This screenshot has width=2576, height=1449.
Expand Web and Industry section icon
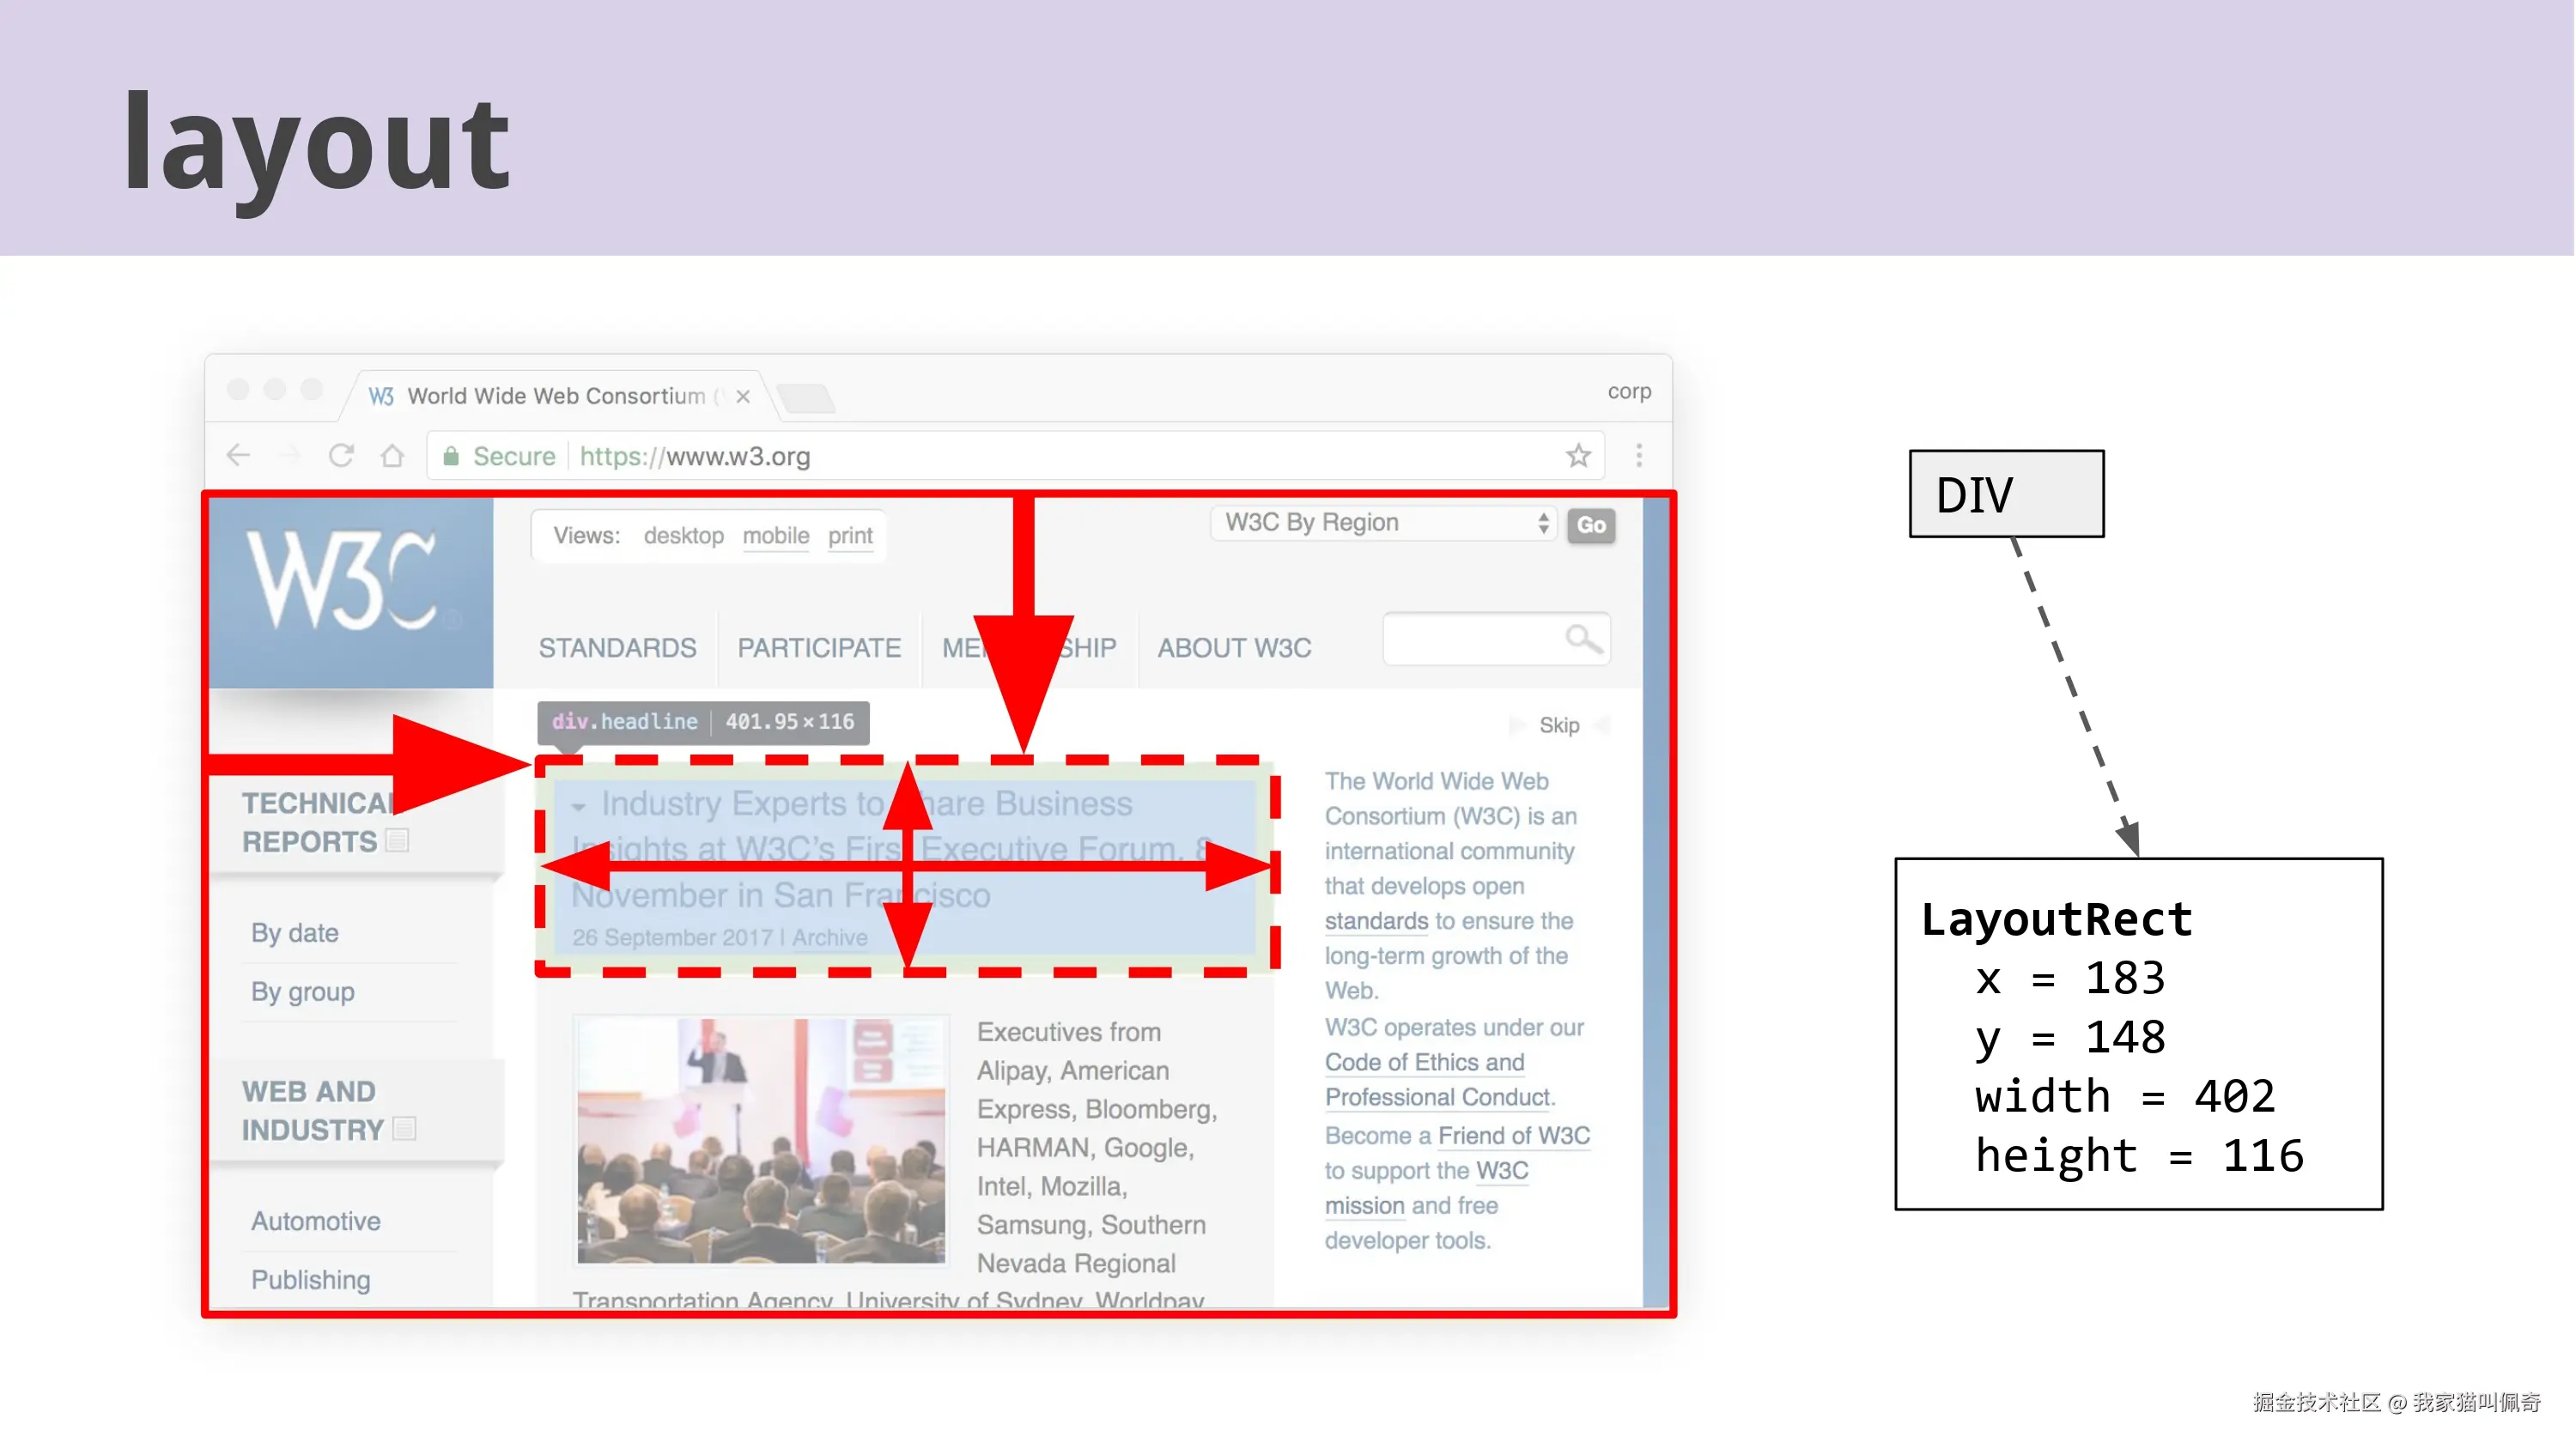coord(405,1129)
